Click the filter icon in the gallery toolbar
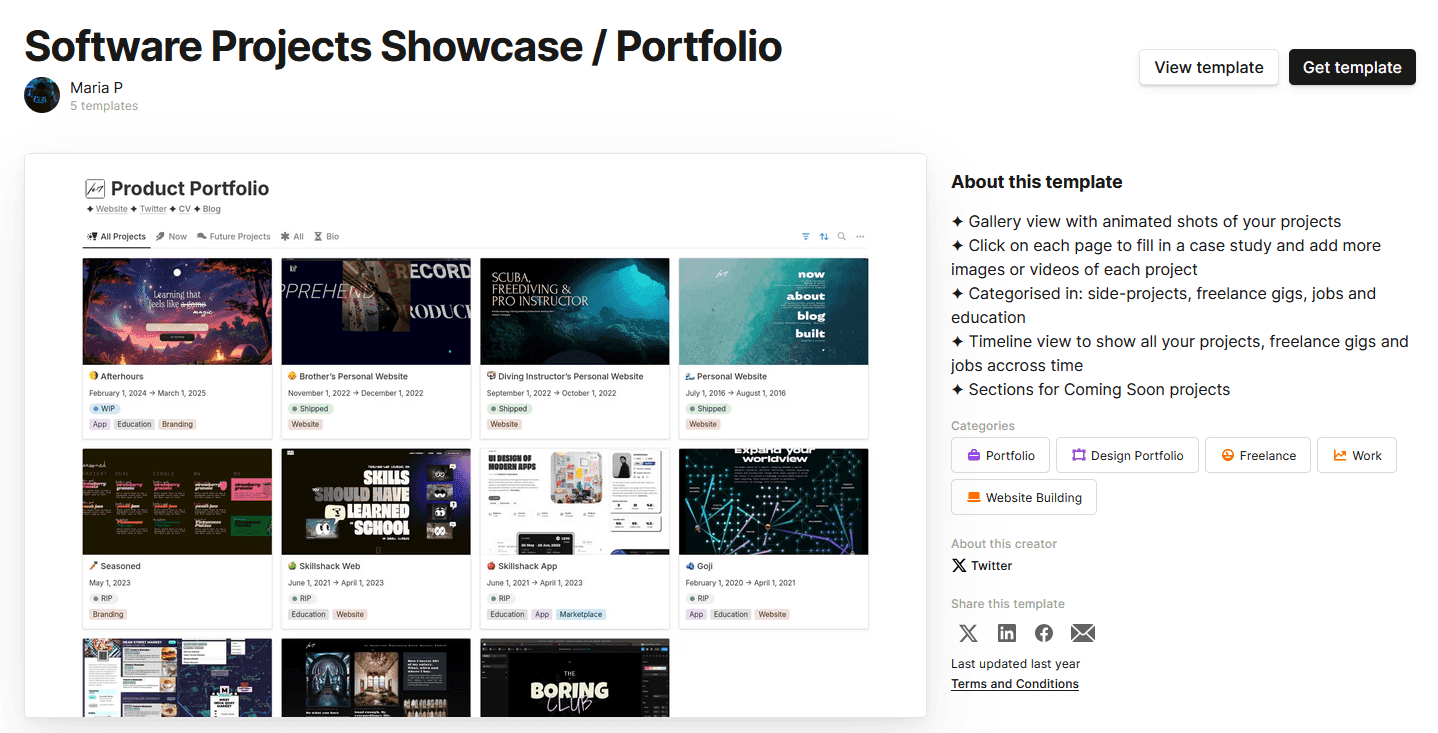The image size is (1438, 733). click(806, 237)
